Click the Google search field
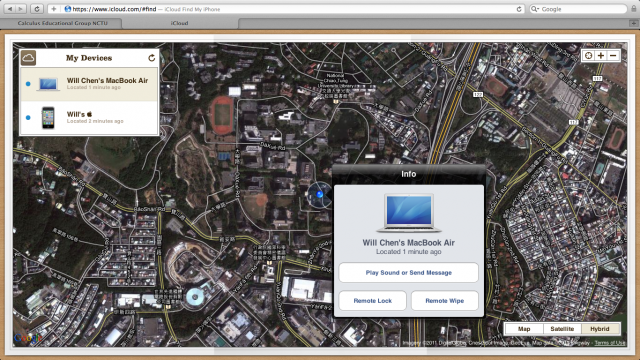 click(x=578, y=9)
